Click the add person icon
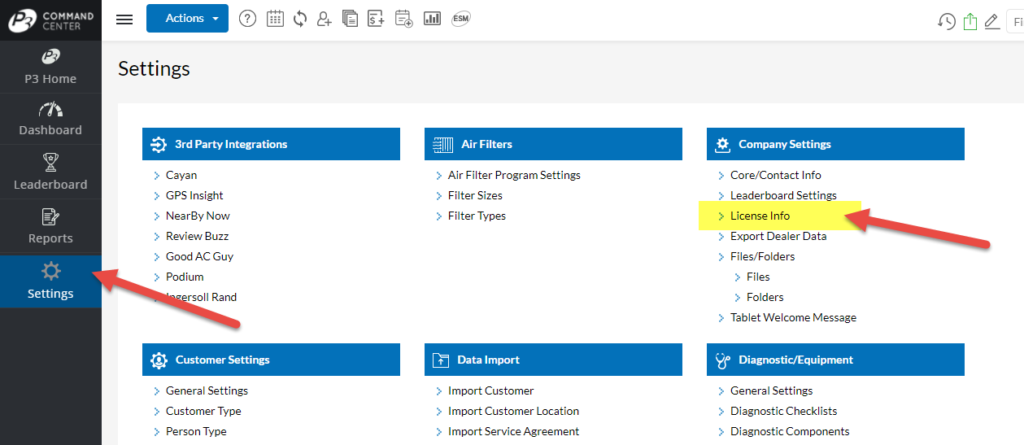The height and width of the screenshot is (445, 1024). point(324,19)
